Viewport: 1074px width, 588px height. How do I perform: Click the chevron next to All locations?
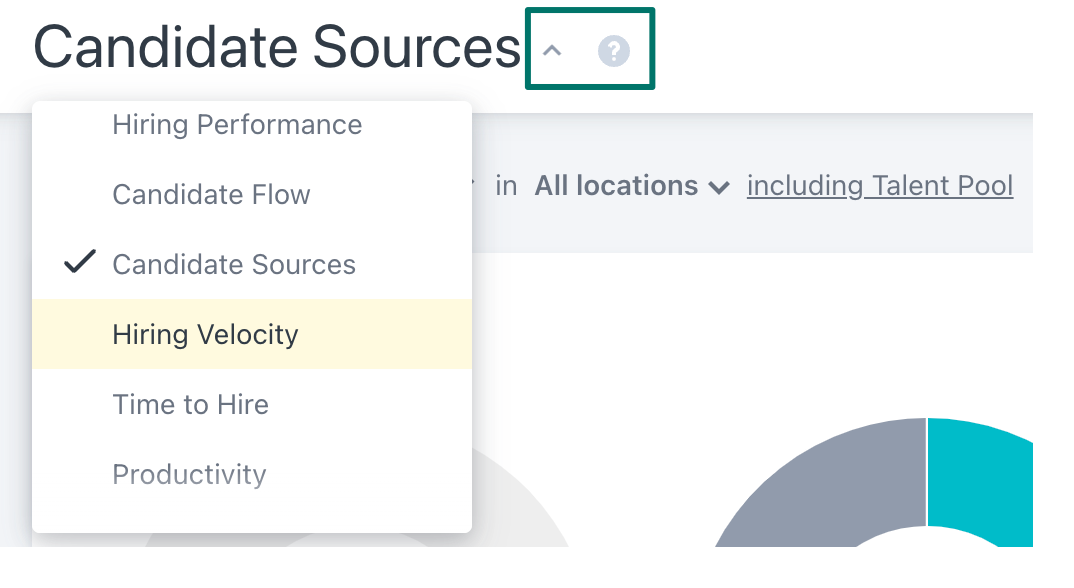point(719,186)
